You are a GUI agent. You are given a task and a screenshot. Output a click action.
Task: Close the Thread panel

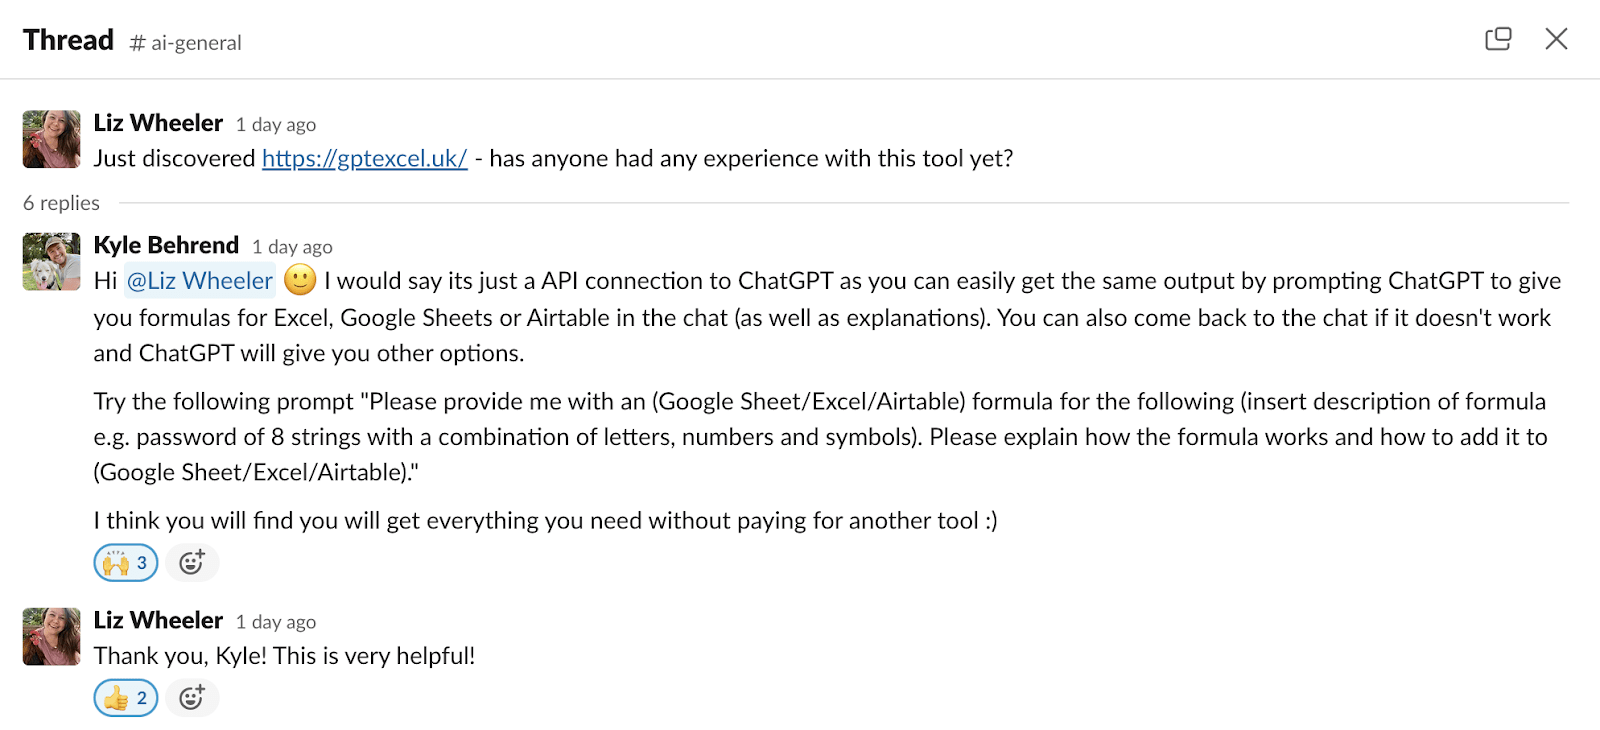(x=1556, y=39)
